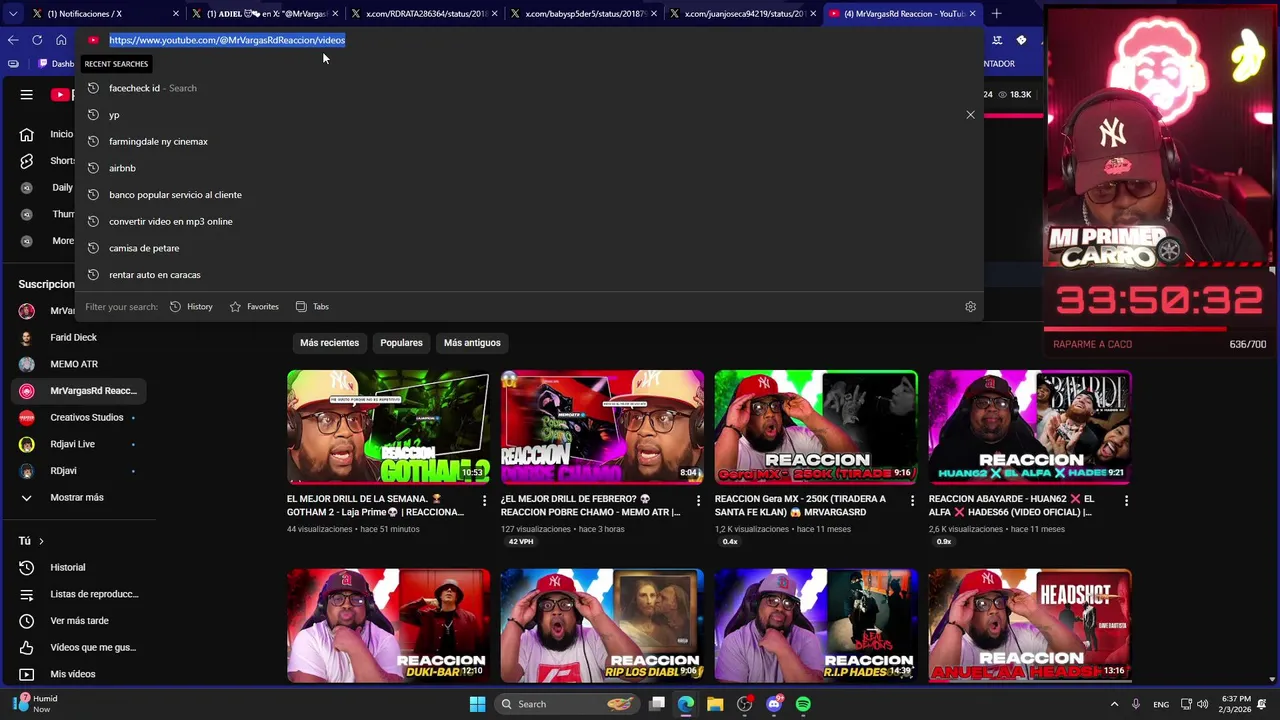Select 'camisa de petare' suggestion
Image resolution: width=1280 pixels, height=720 pixels.
coord(529,248)
